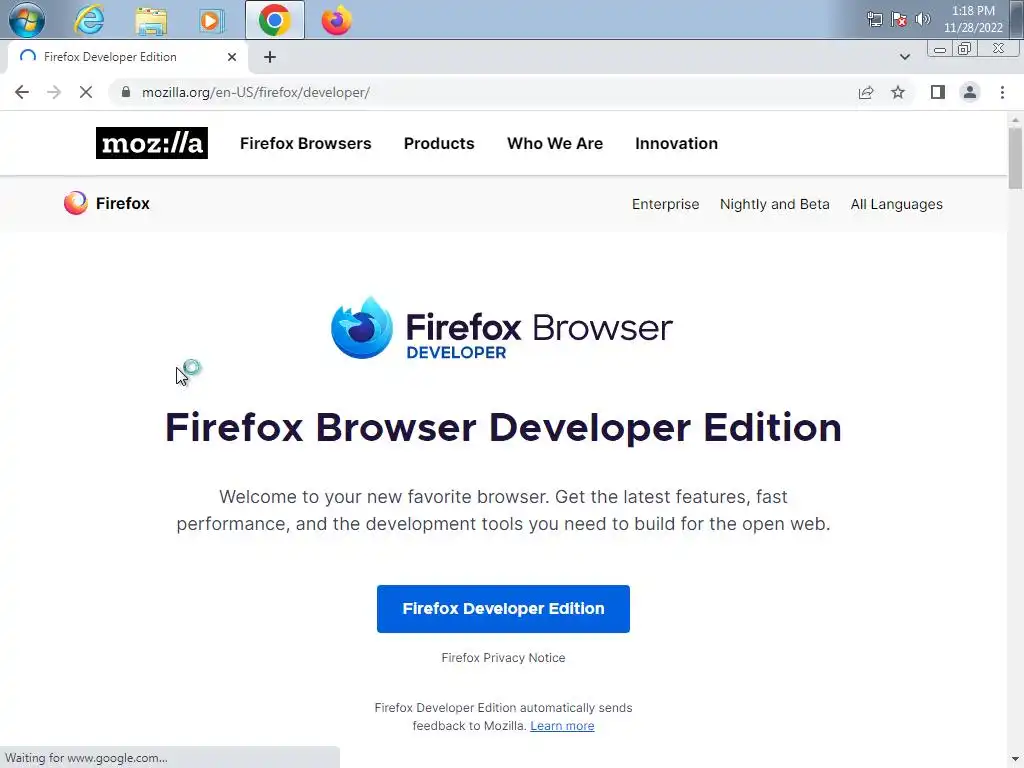View site information padlock icon
Image resolution: width=1024 pixels, height=768 pixels.
point(126,92)
